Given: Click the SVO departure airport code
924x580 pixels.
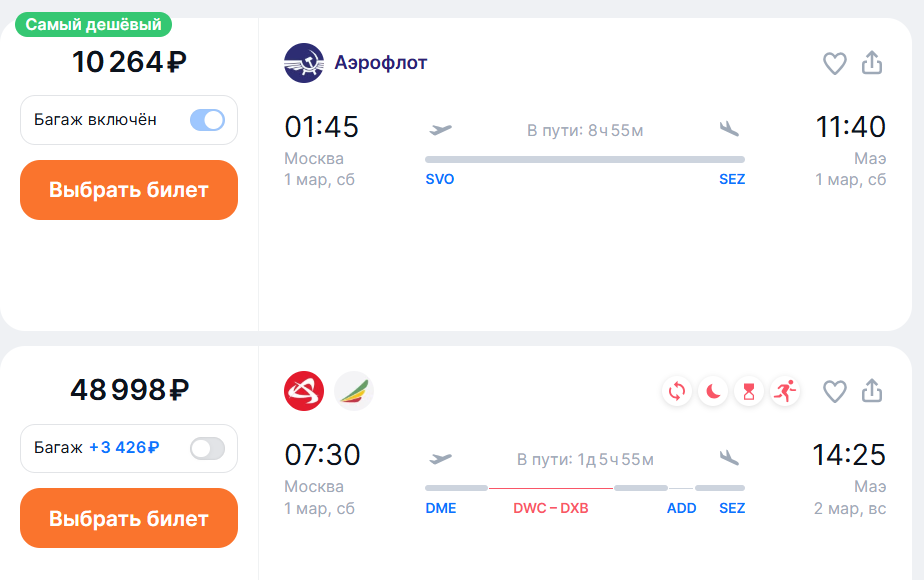Looking at the screenshot, I should [440, 180].
